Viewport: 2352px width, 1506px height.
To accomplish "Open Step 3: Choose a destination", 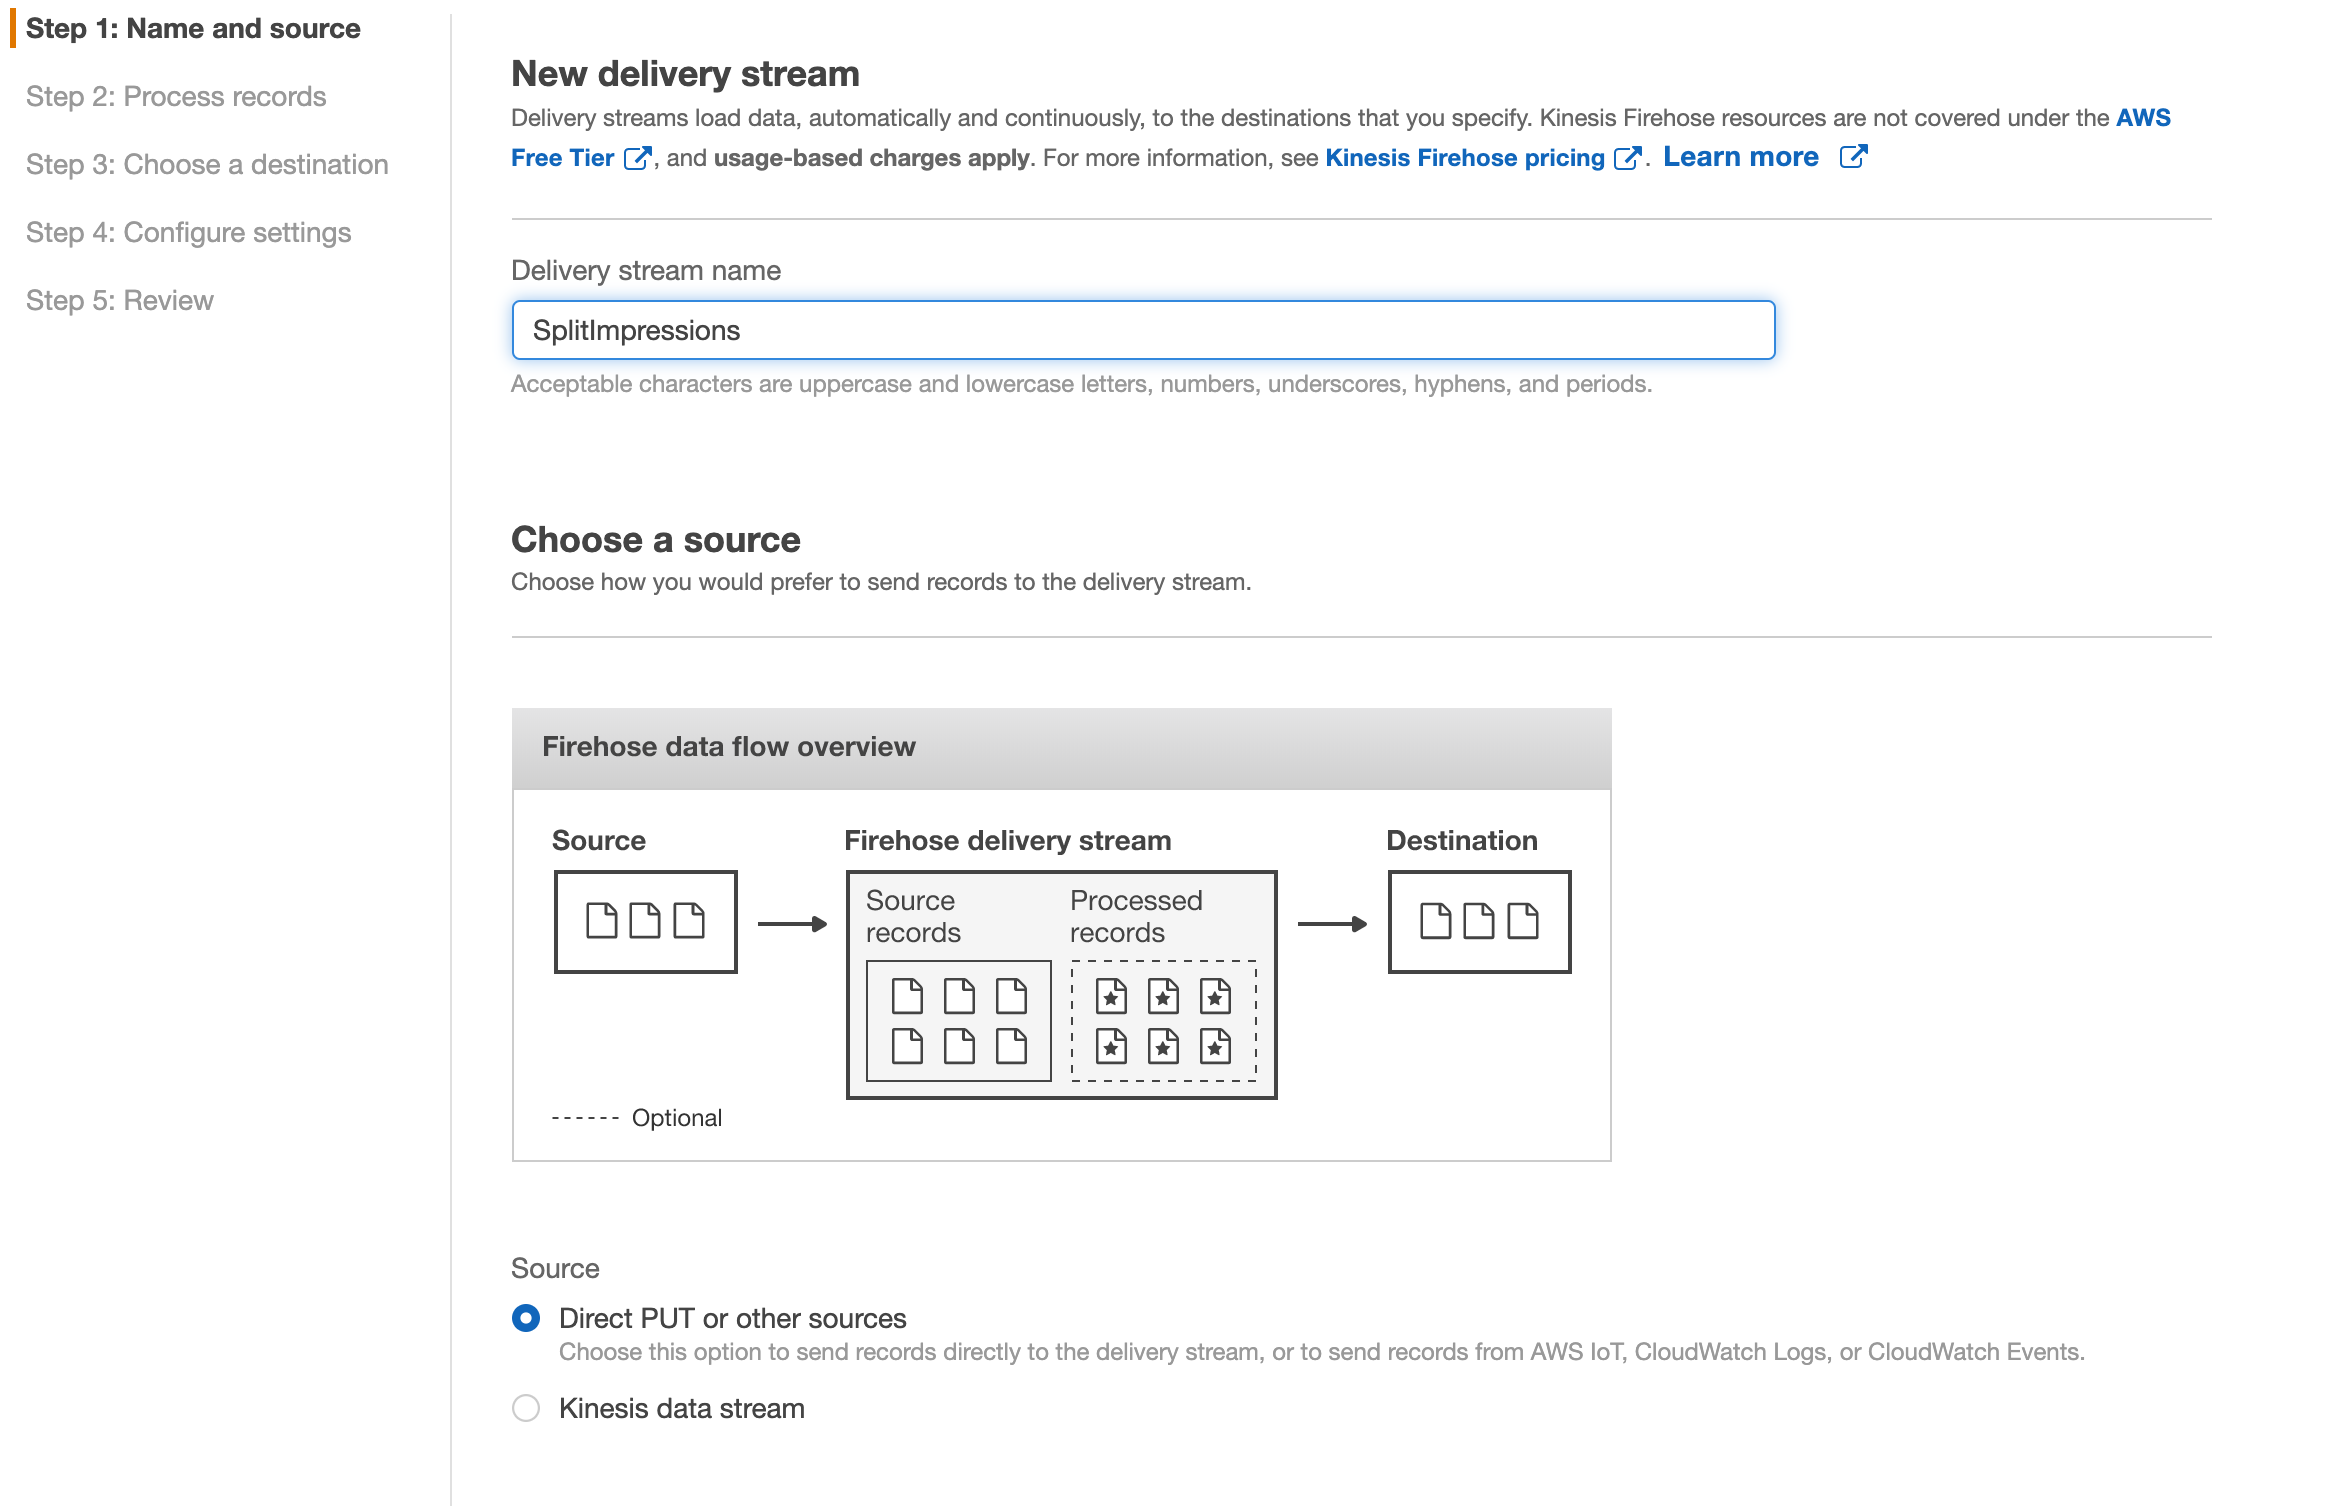I will [x=207, y=165].
